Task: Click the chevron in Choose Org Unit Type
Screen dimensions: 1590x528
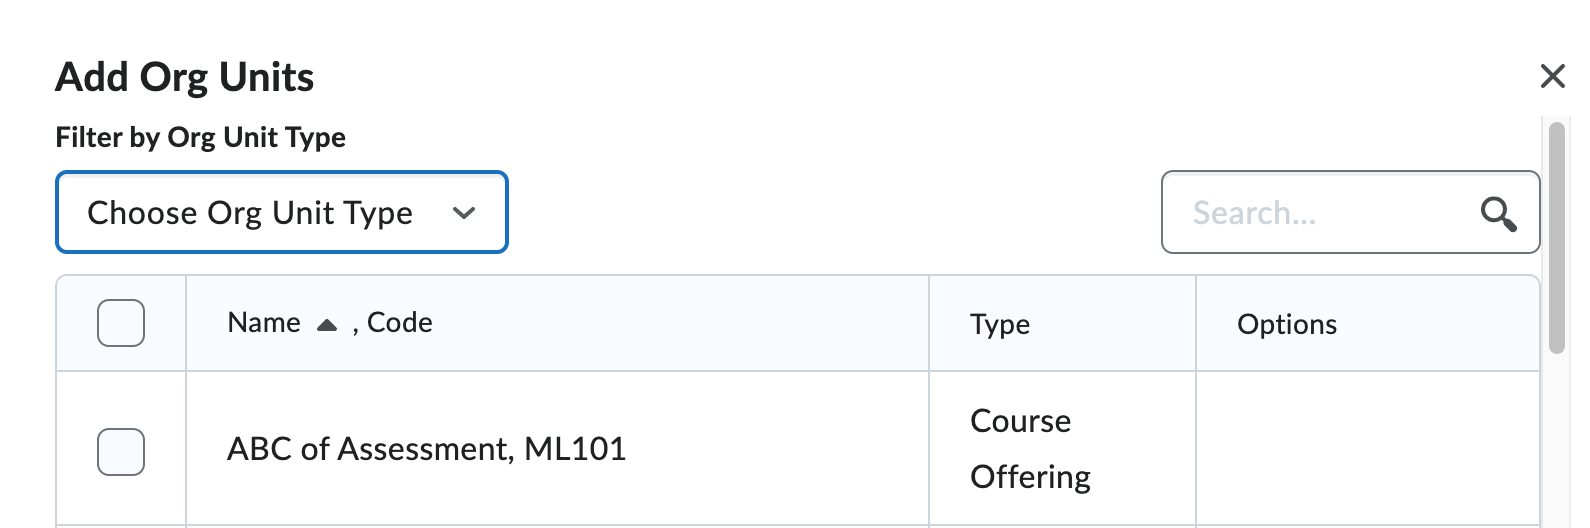Action: pos(463,213)
